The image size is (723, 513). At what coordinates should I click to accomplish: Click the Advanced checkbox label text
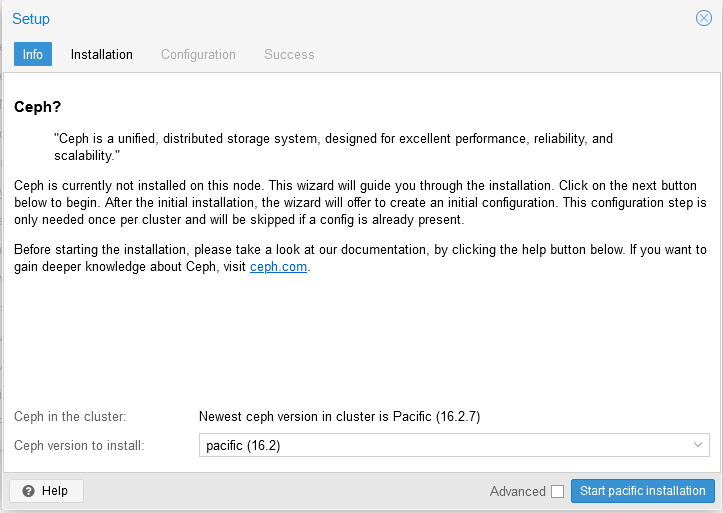[x=518, y=491]
